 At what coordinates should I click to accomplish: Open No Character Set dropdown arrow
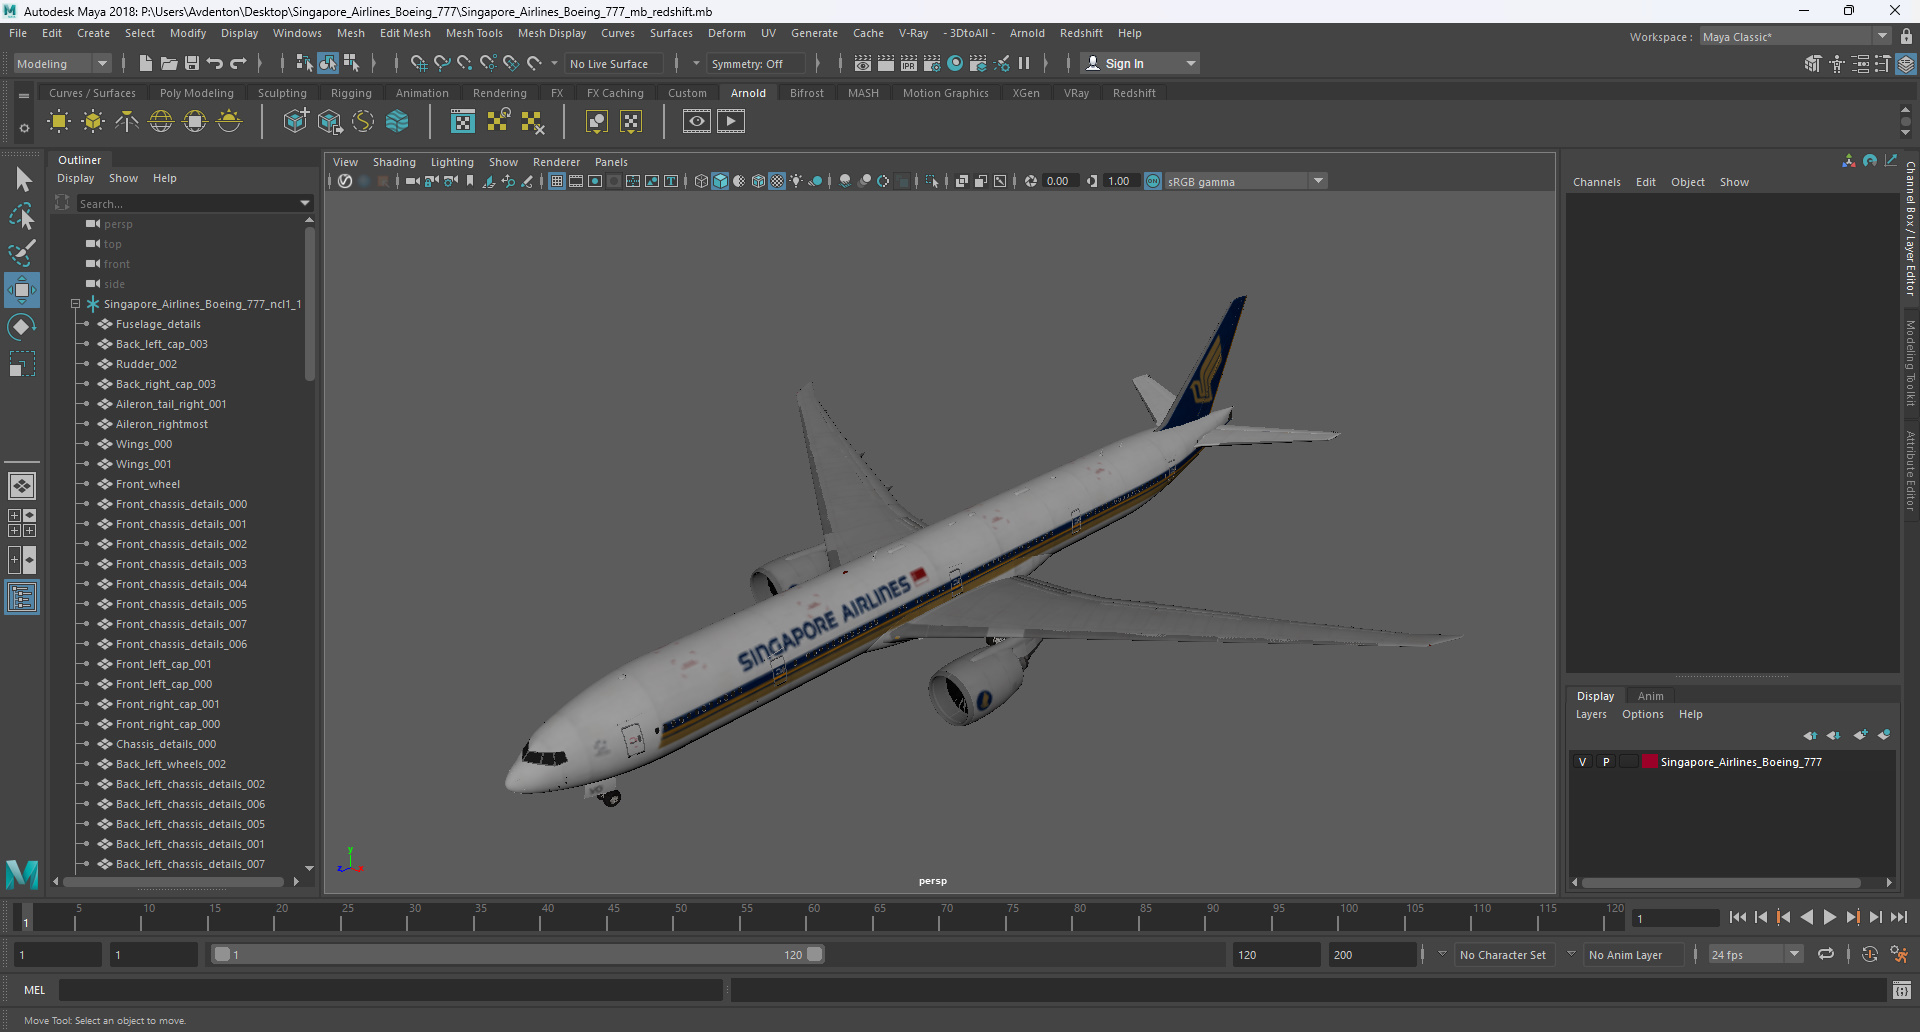click(1442, 954)
